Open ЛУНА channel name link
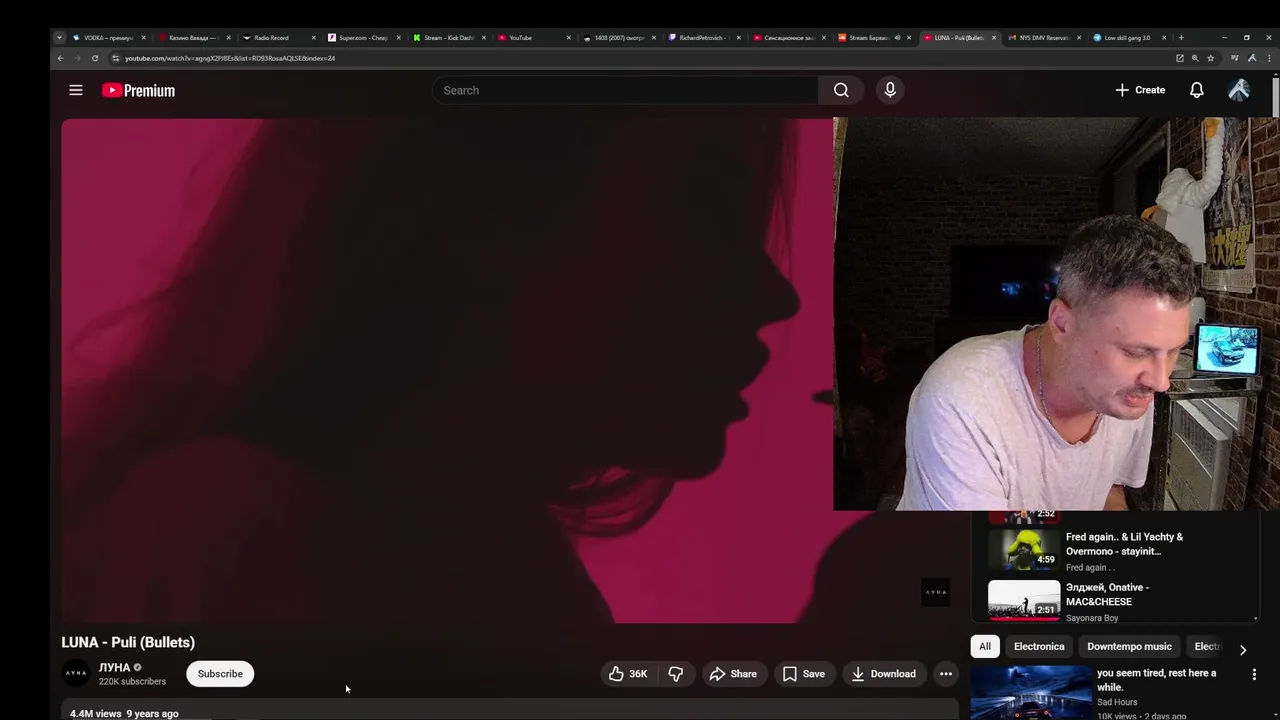Viewport: 1280px width, 720px height. coord(115,667)
